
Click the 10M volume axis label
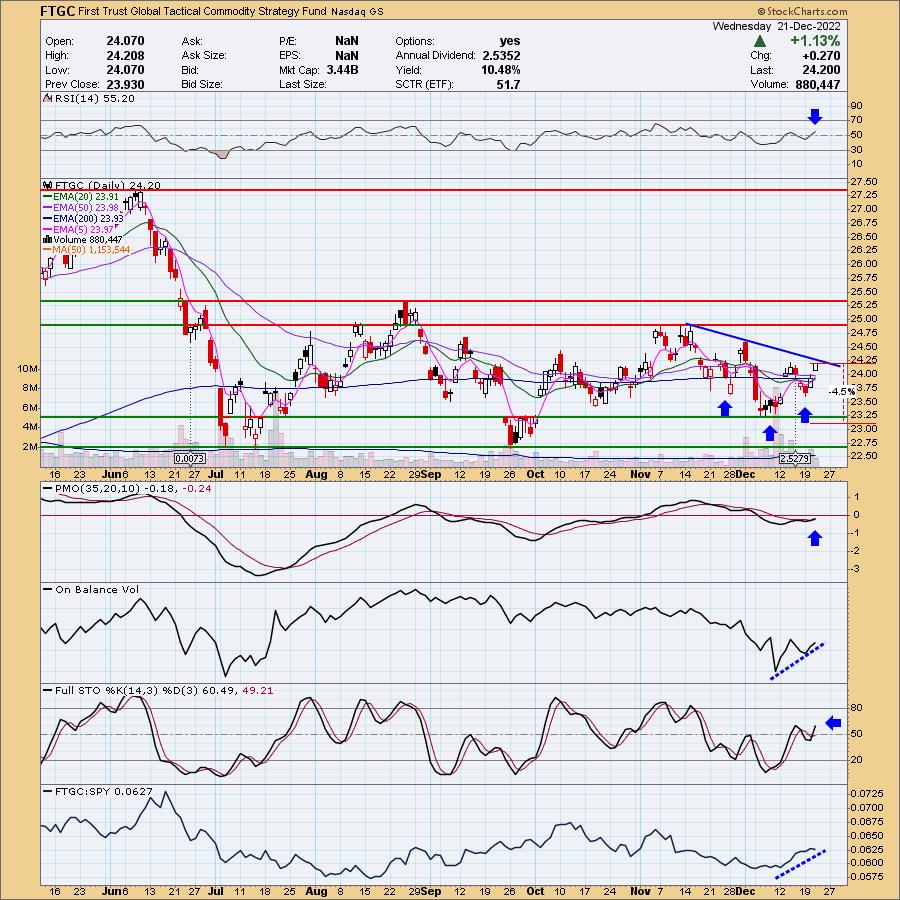(28, 368)
